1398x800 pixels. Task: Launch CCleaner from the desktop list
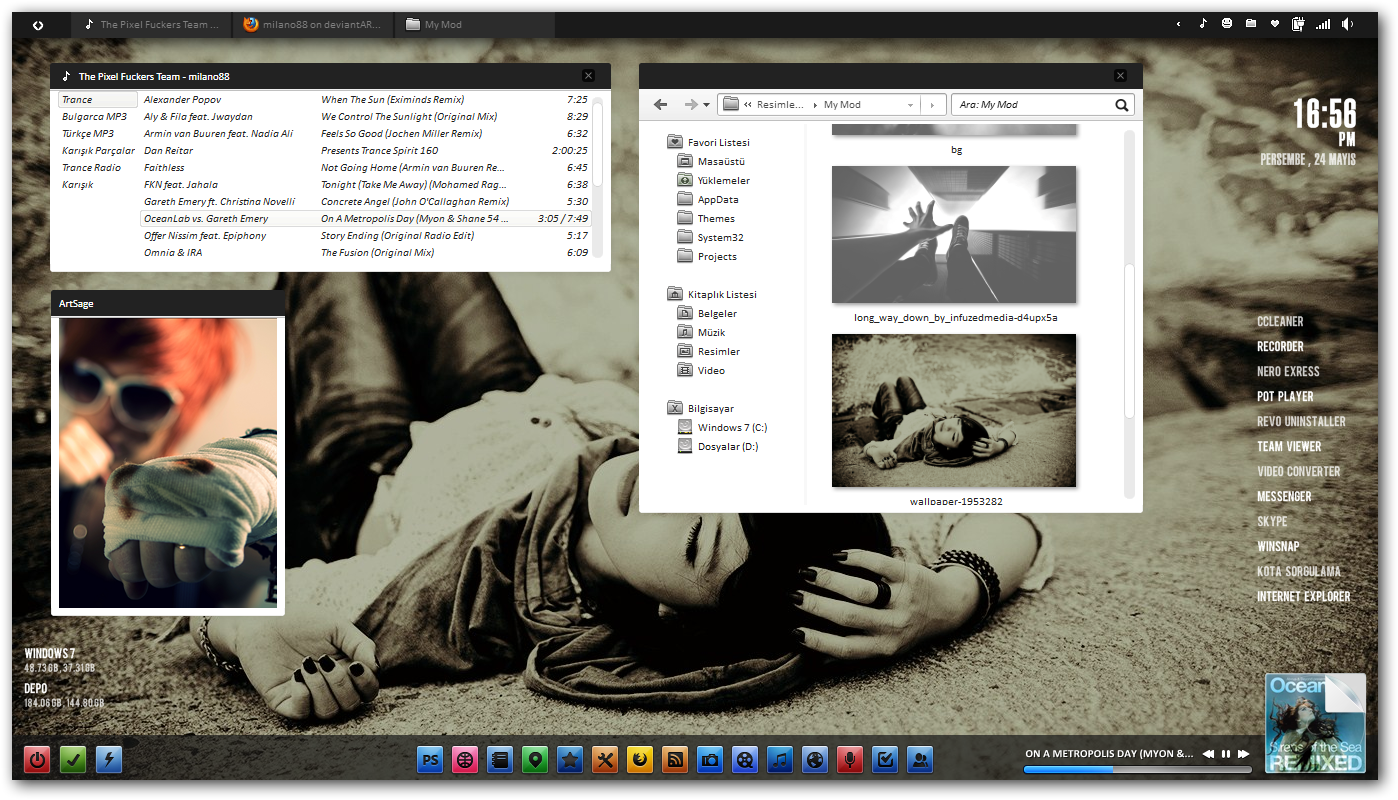pos(1280,322)
